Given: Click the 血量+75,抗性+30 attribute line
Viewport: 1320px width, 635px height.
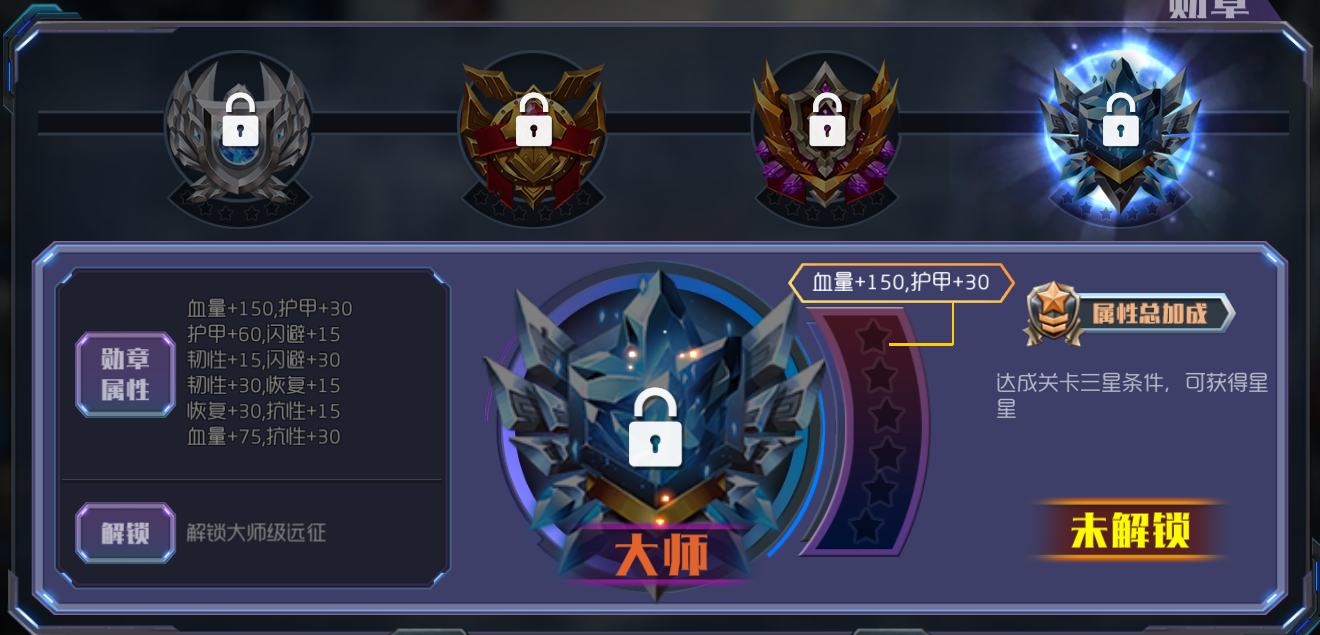Looking at the screenshot, I should click(x=264, y=437).
